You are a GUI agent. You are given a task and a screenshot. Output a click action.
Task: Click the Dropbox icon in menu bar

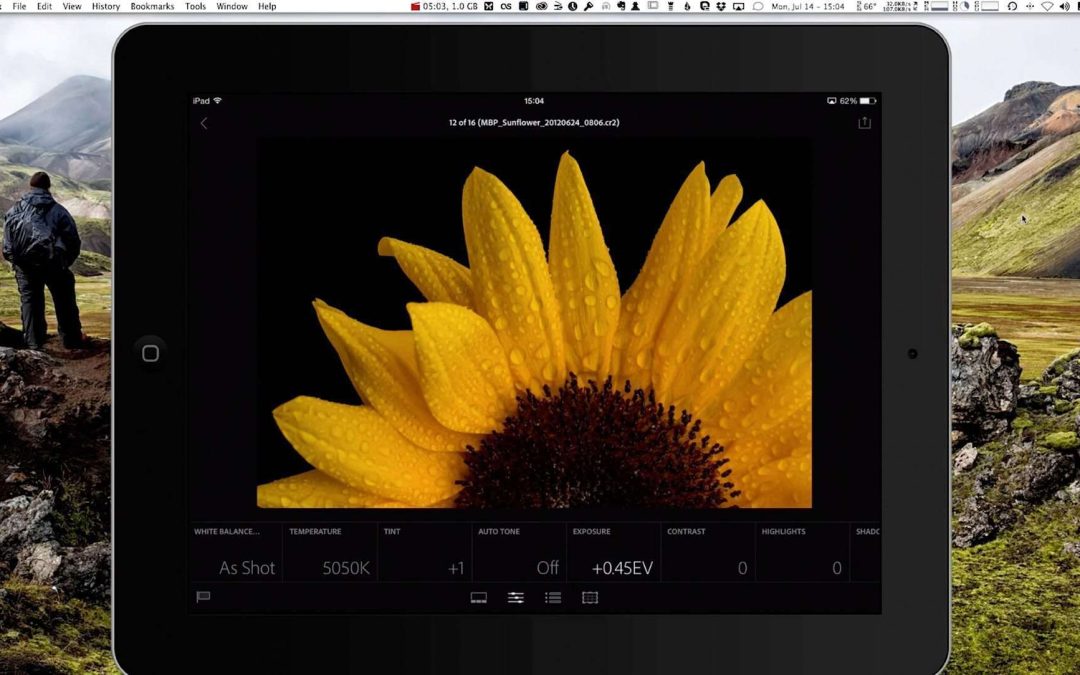[x=720, y=6]
